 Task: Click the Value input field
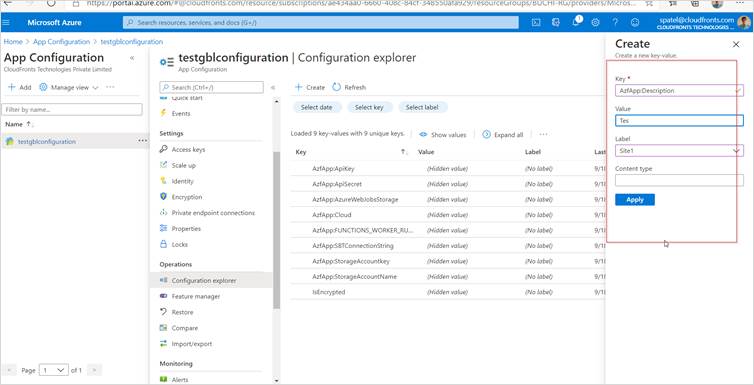pos(679,121)
